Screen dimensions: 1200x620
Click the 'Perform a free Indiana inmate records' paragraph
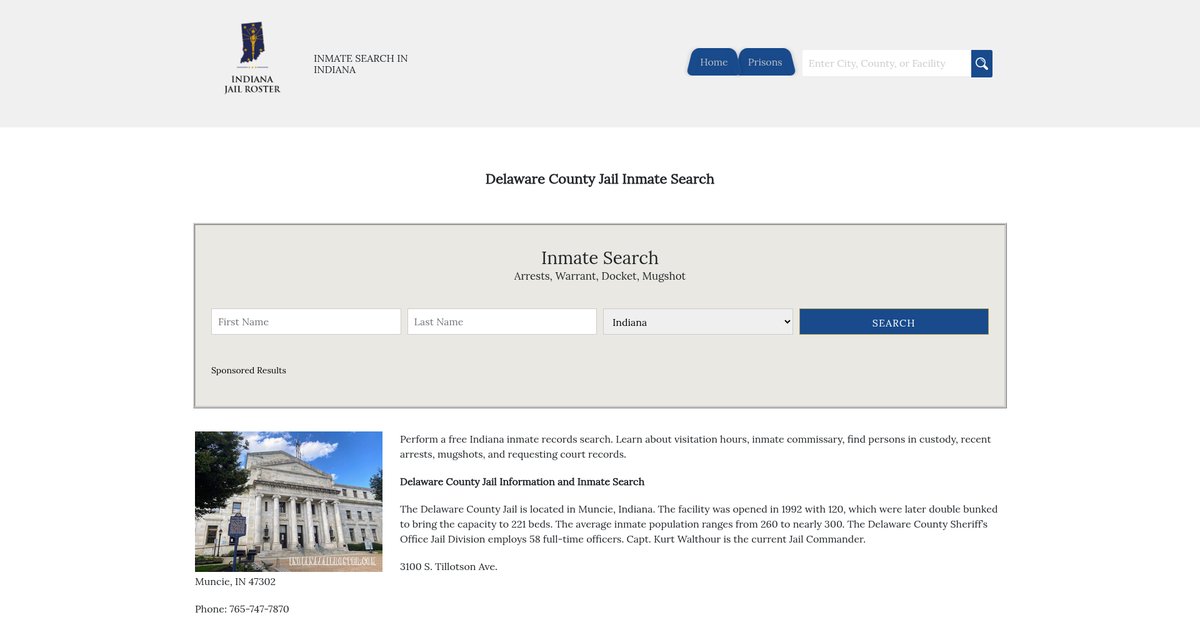695,446
